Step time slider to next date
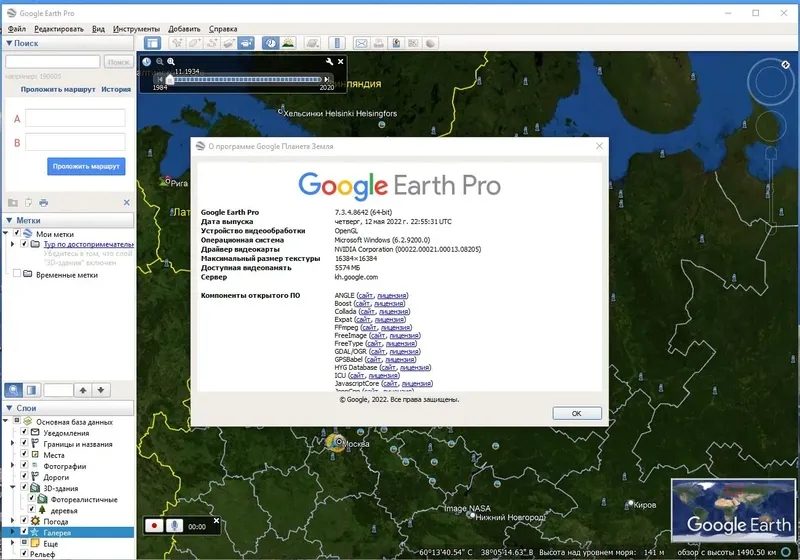Screen dimensions: 800x560 327,80
